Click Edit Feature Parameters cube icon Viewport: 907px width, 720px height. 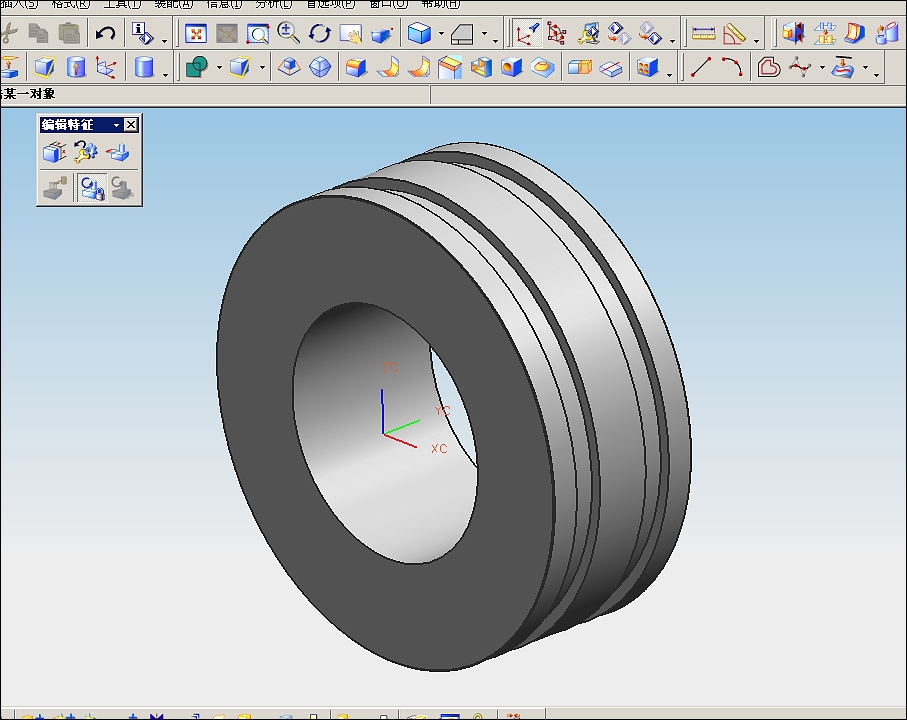pos(54,153)
